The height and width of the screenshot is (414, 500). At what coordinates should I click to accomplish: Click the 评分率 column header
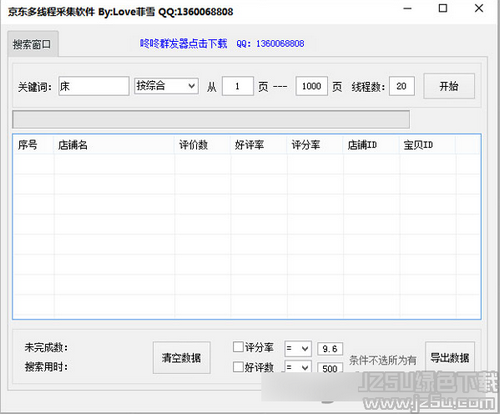[315, 145]
